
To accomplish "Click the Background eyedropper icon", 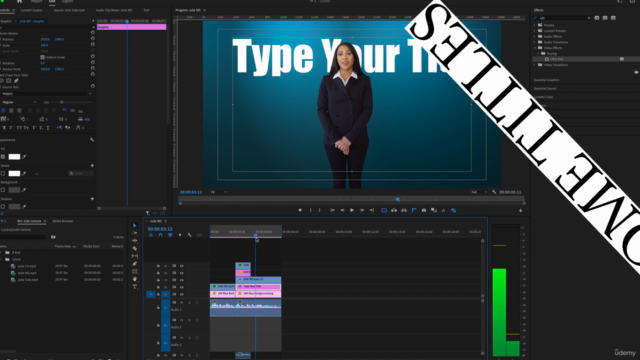I will 24,190.
